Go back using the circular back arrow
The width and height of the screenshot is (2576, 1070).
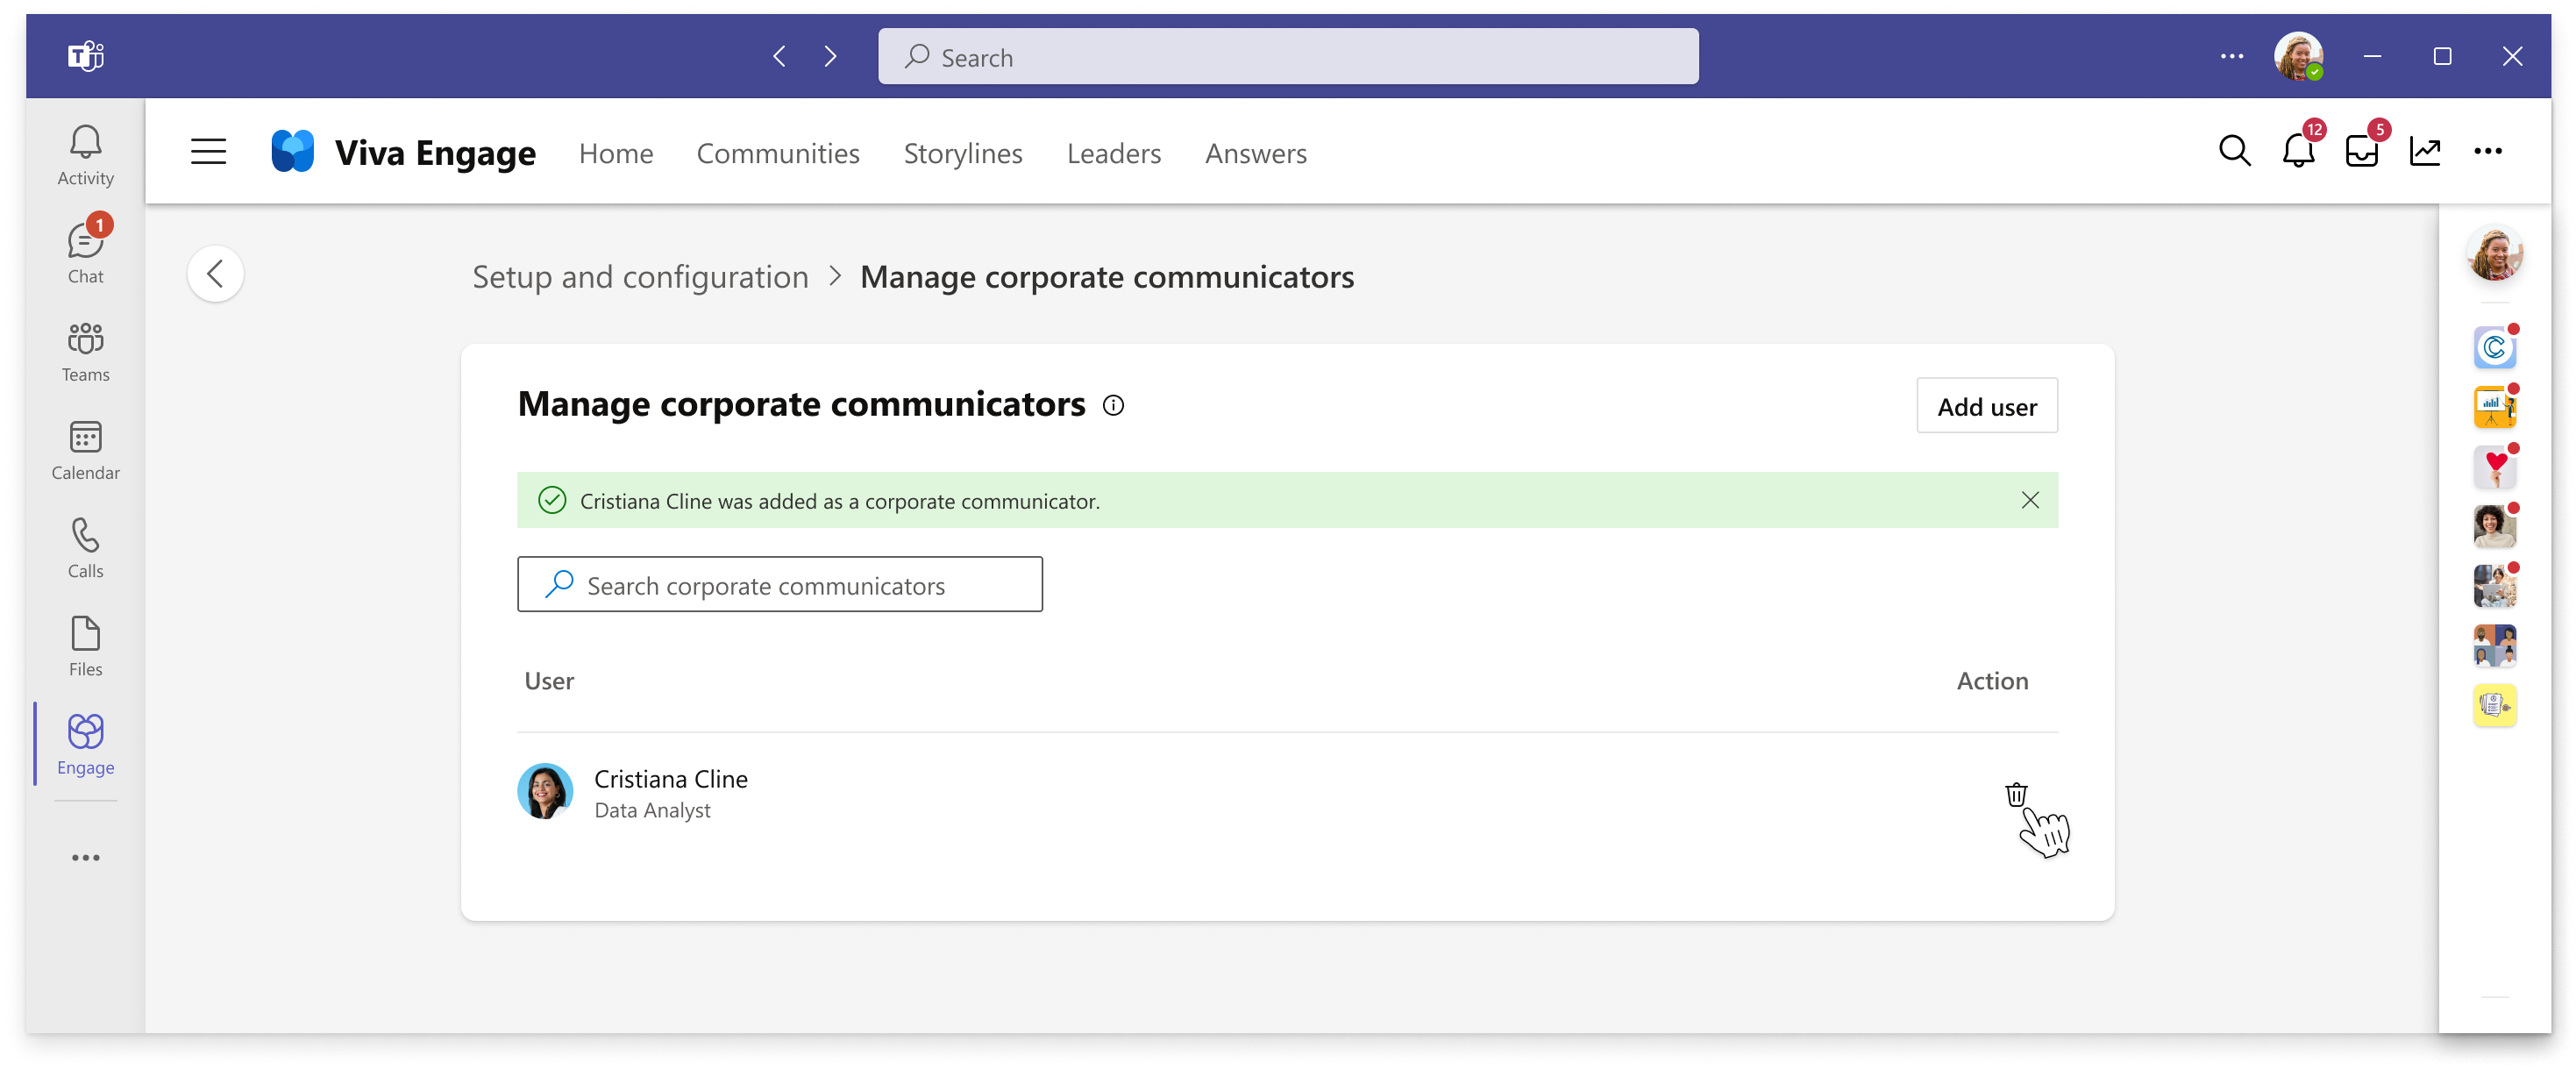click(x=215, y=273)
